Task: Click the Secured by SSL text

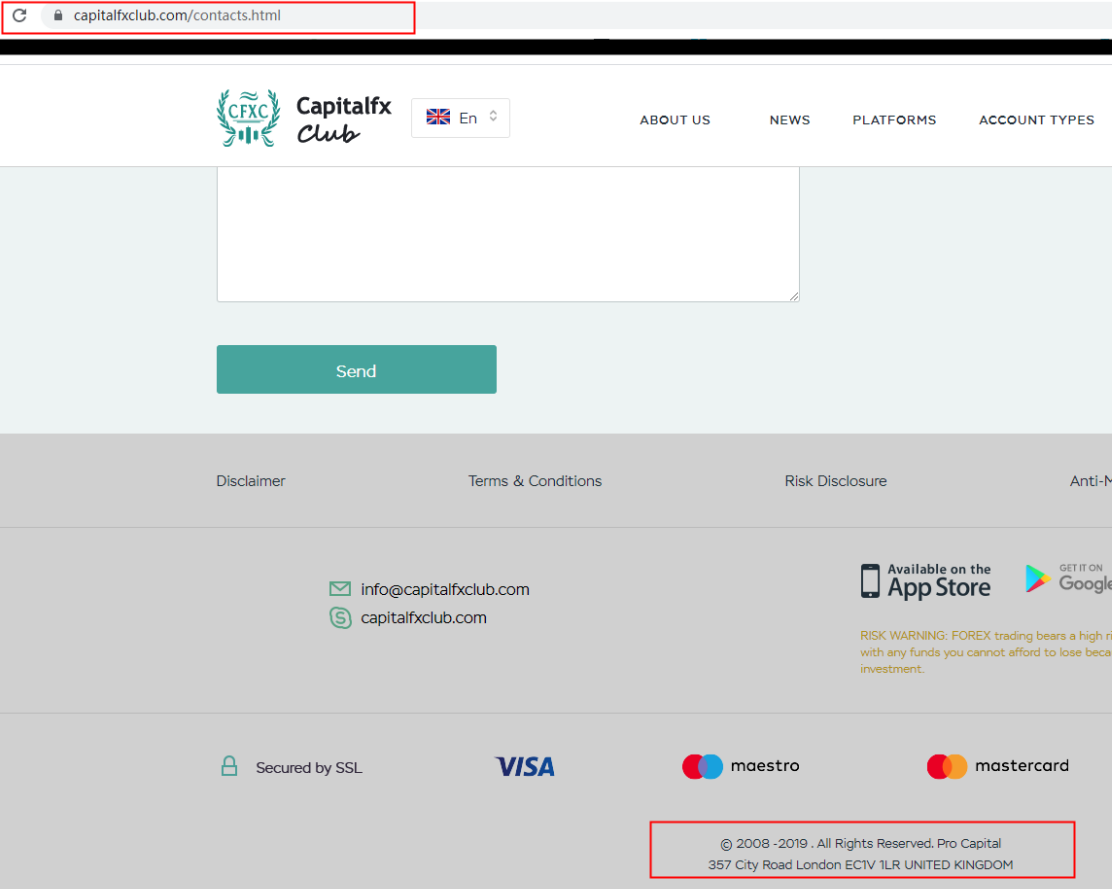Action: point(308,768)
